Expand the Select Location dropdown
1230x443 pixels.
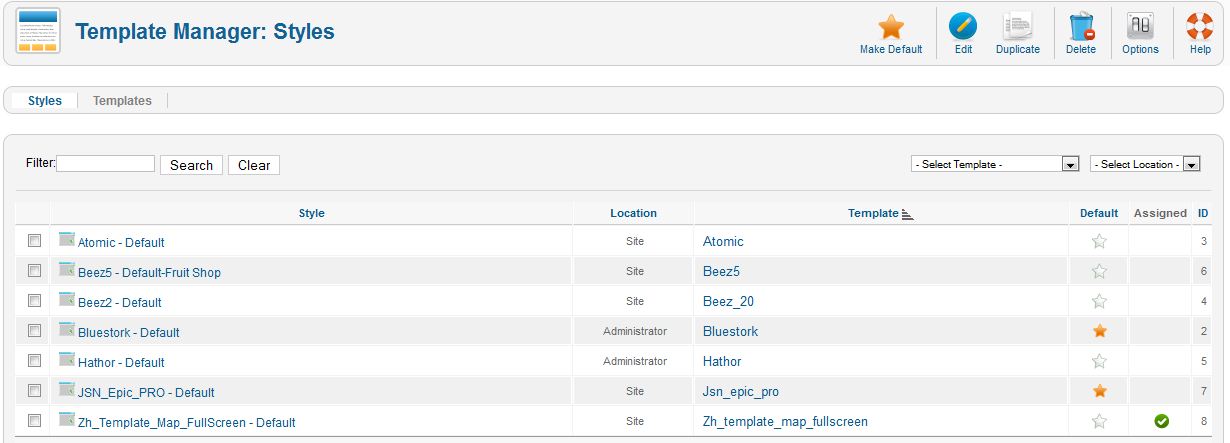pyautogui.click(x=1144, y=164)
